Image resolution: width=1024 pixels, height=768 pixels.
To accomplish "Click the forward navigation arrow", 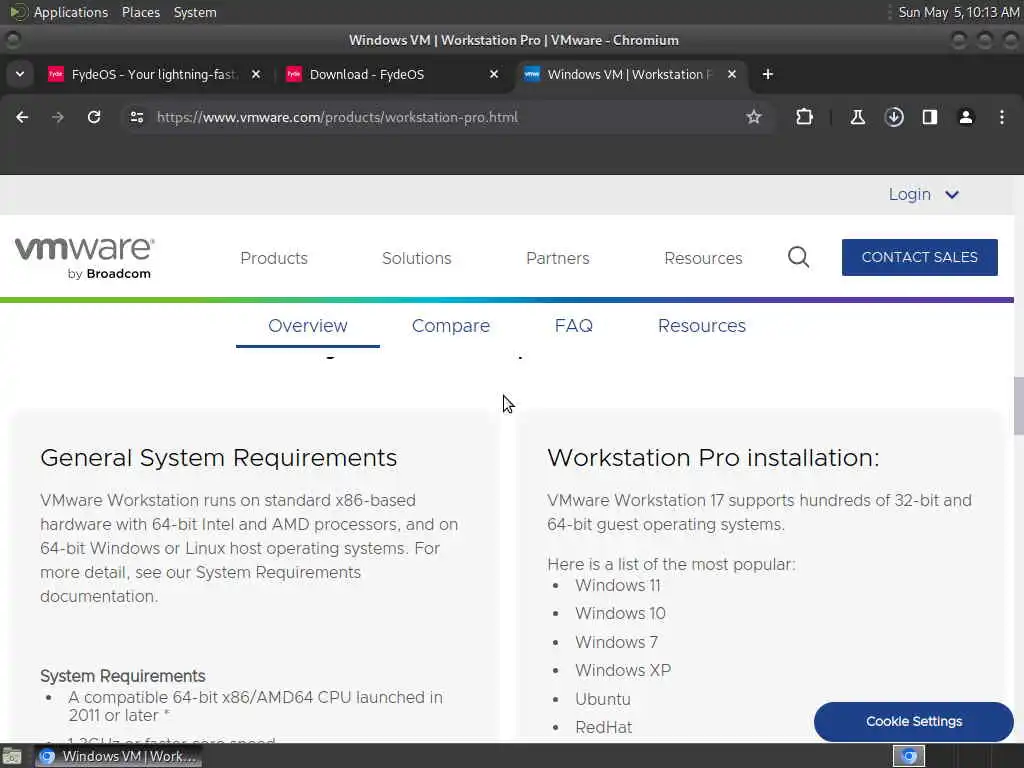I will 57,117.
